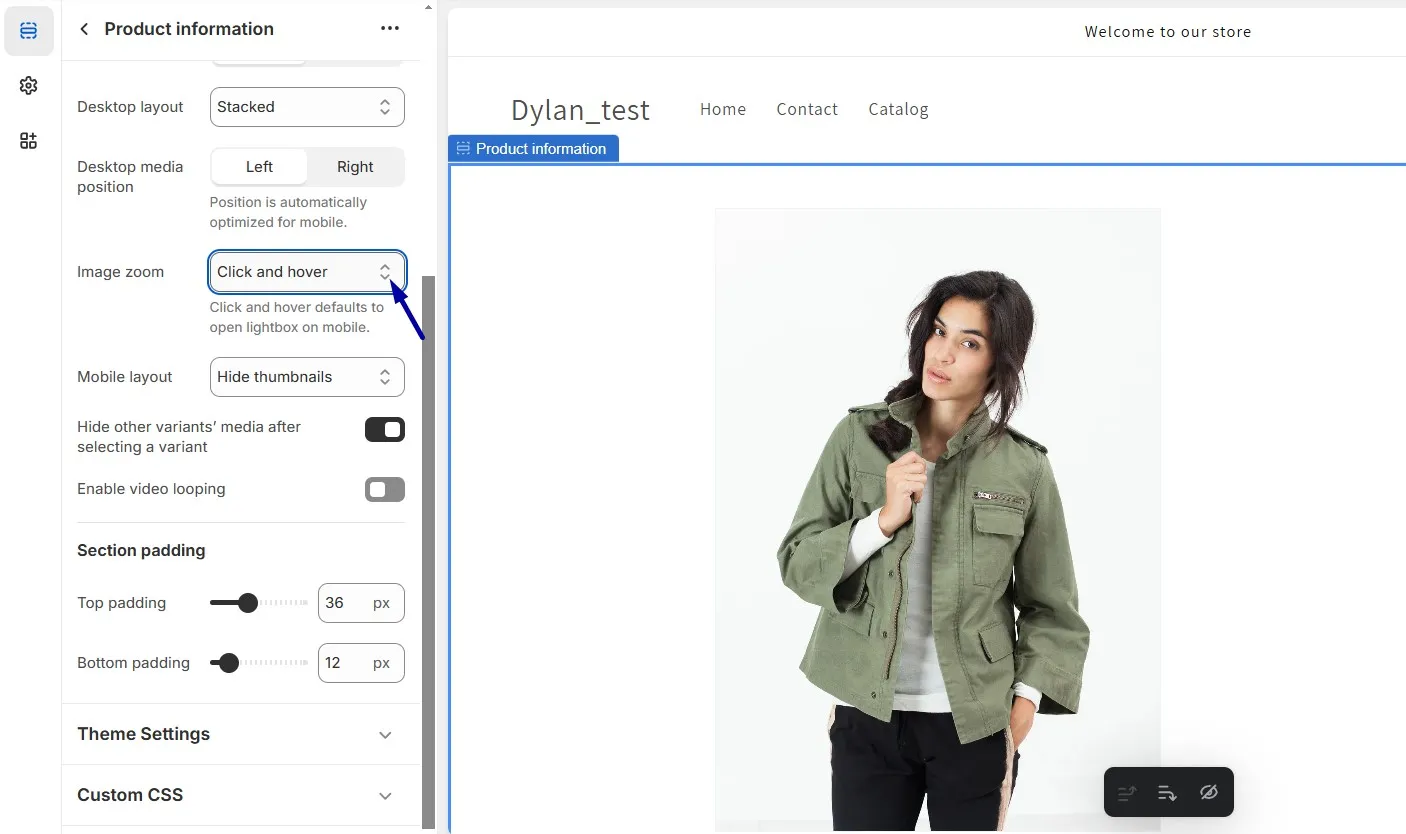1406x834 pixels.
Task: Click the Top padding value field
Action: 361,603
